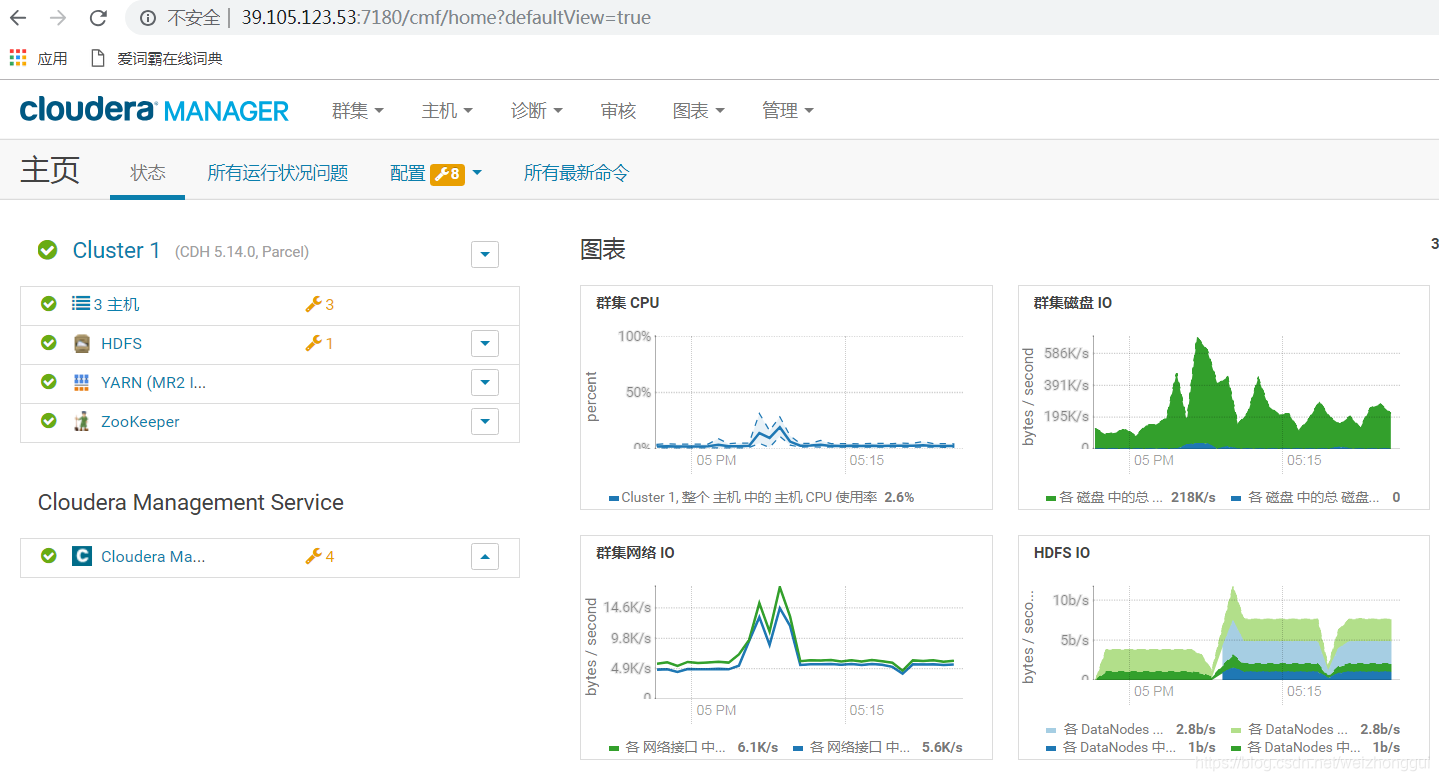Open the HDFS IO chart title

1061,553
